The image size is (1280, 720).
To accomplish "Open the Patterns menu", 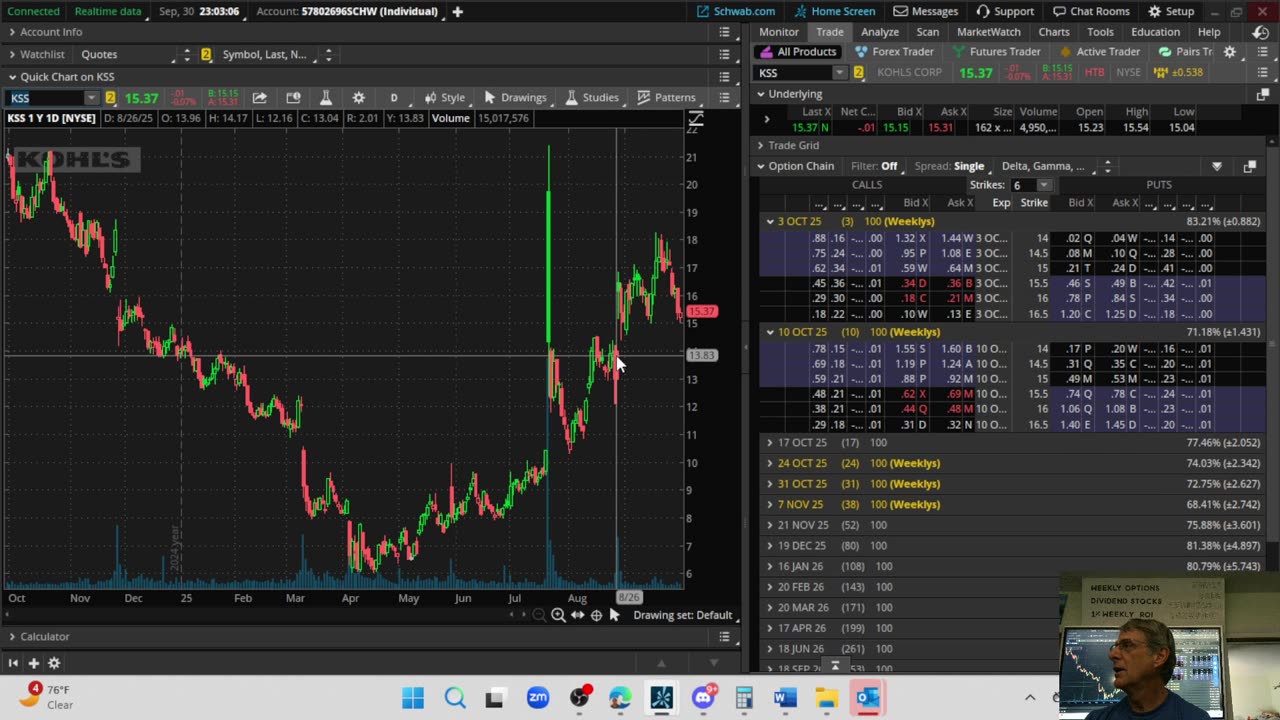I will [666, 97].
